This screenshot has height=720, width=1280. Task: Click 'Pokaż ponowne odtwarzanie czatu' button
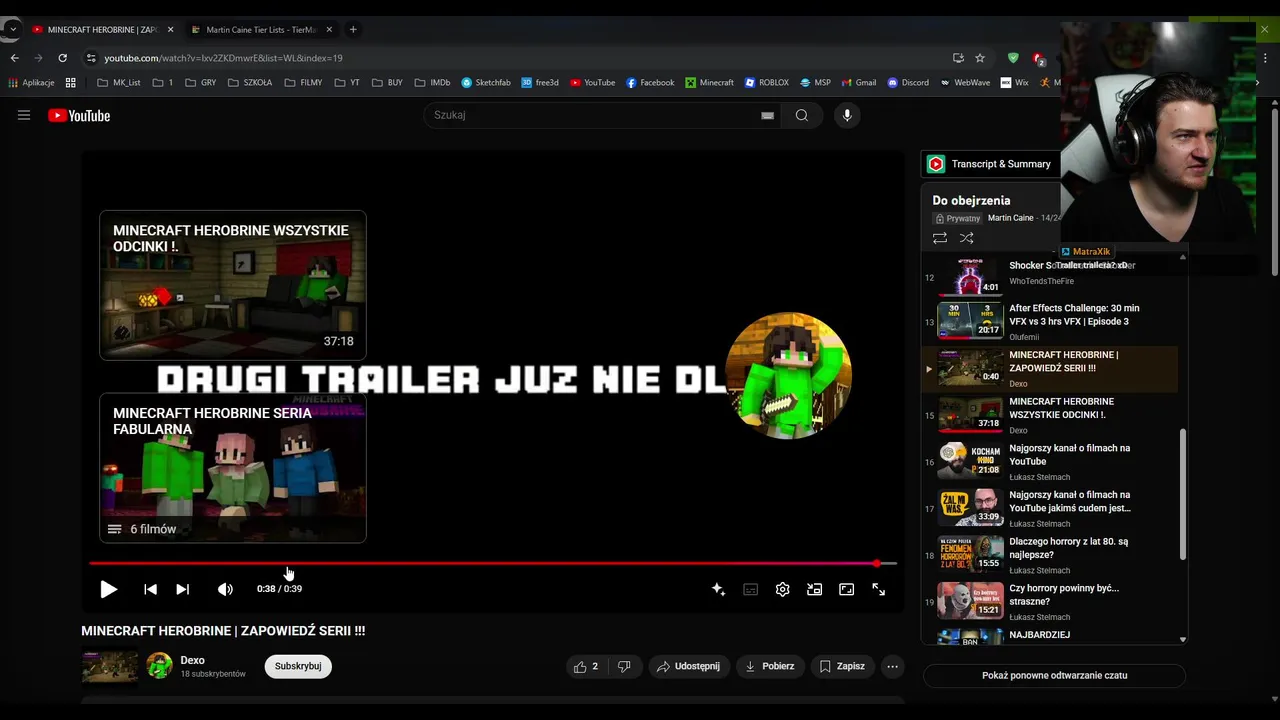click(x=1054, y=675)
